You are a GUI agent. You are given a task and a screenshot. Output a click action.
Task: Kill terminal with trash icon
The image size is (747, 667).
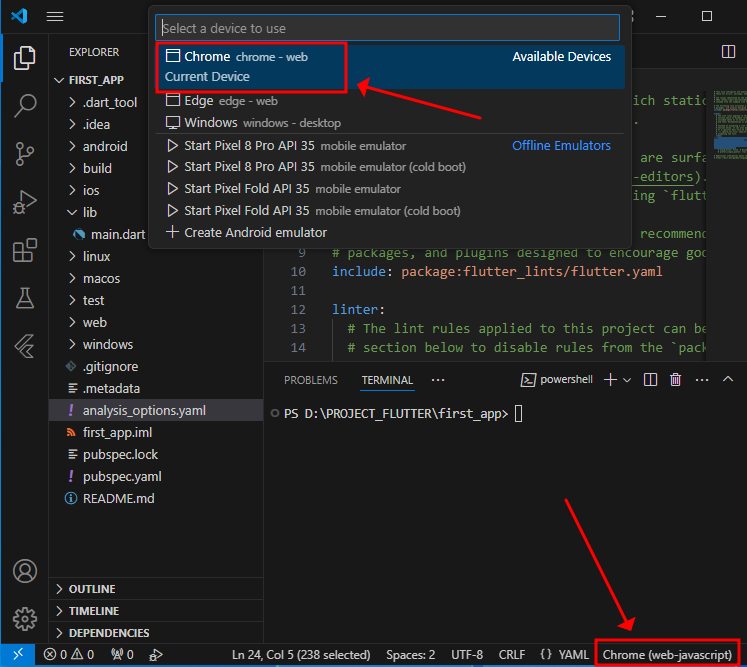click(675, 380)
